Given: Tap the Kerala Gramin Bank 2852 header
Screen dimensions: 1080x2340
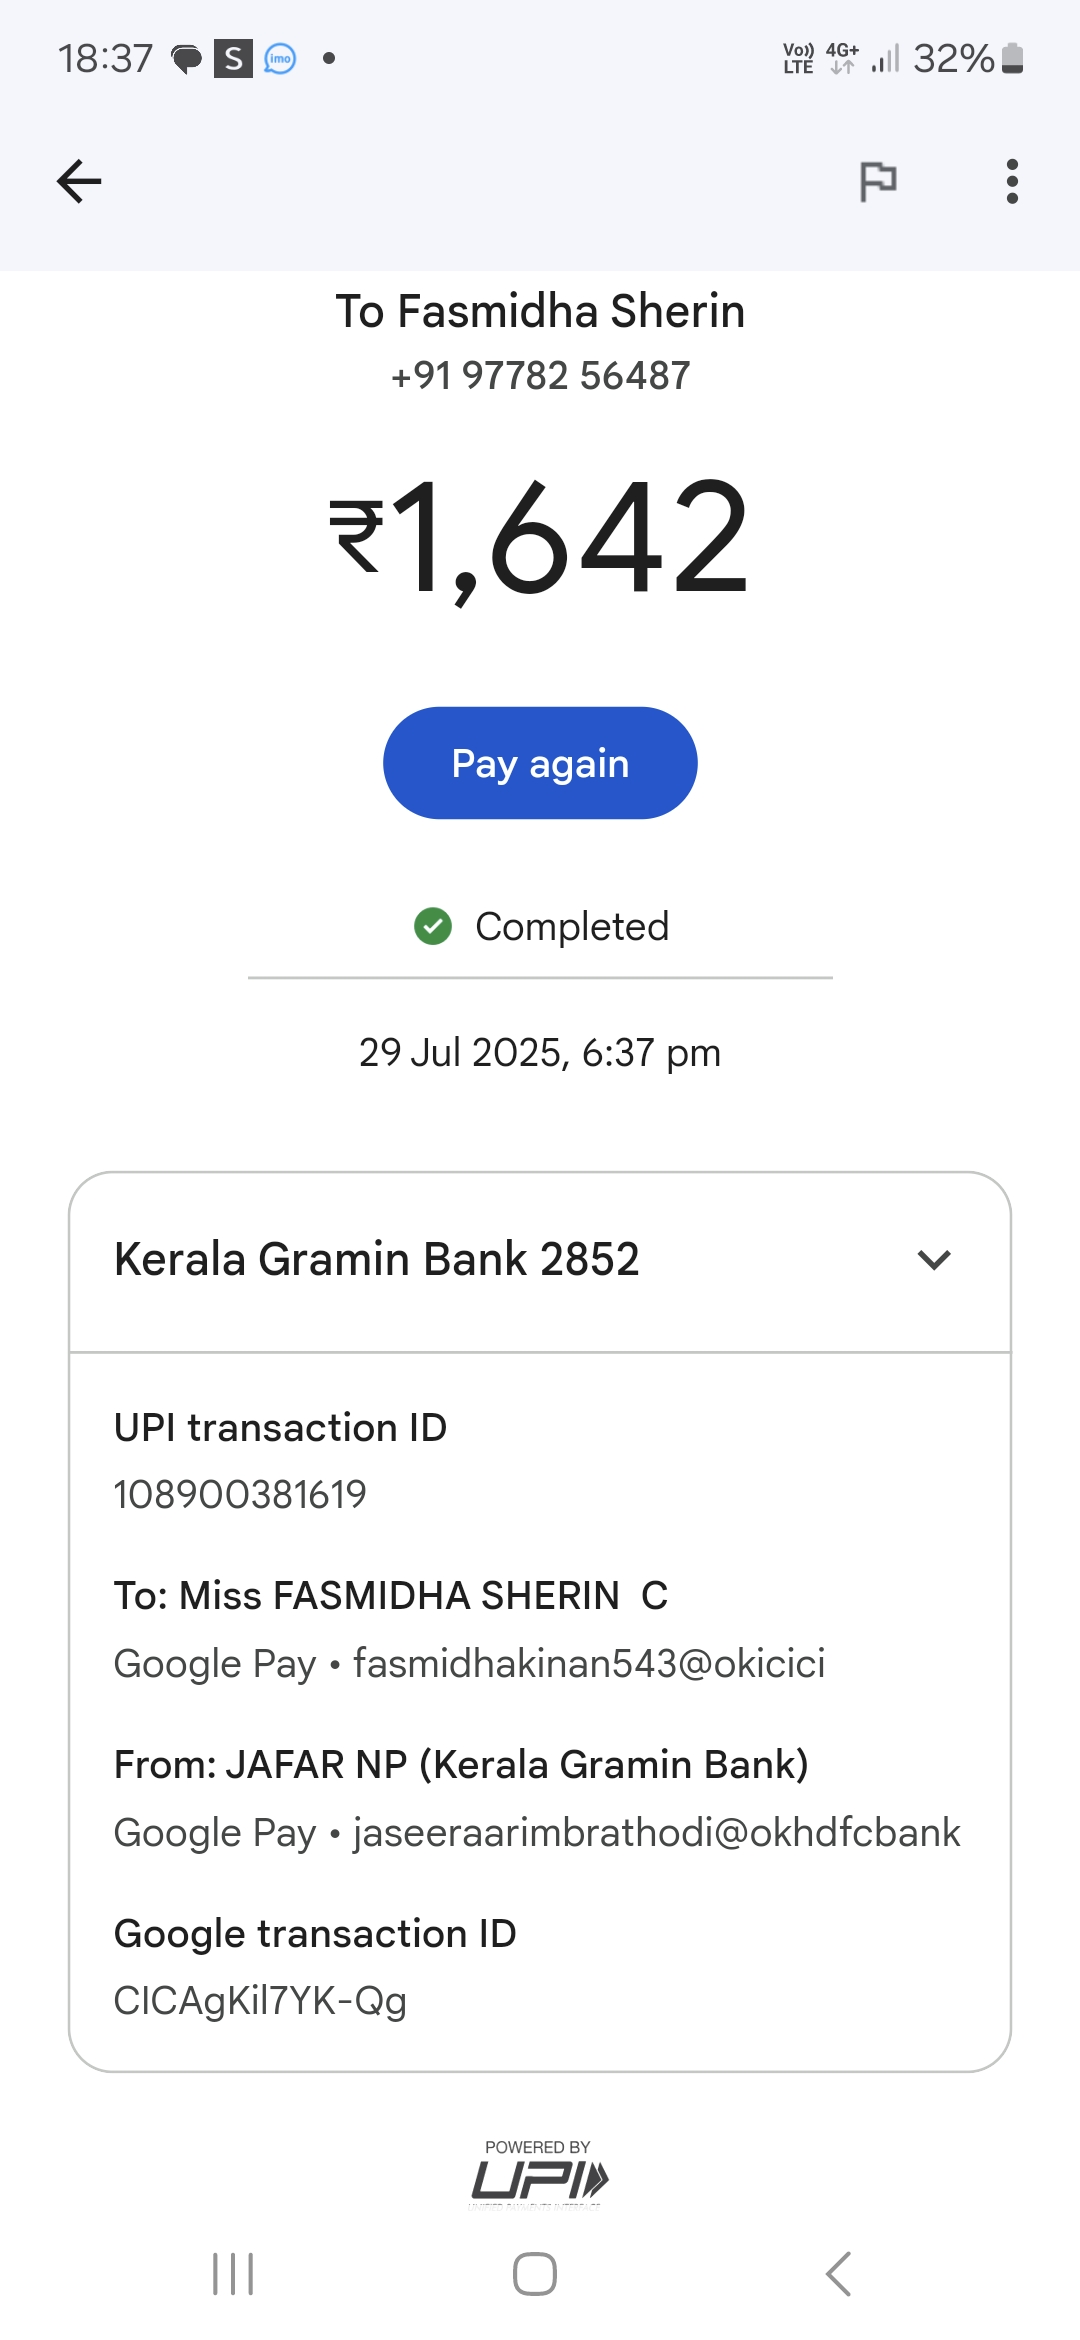Looking at the screenshot, I should pyautogui.click(x=377, y=1260).
